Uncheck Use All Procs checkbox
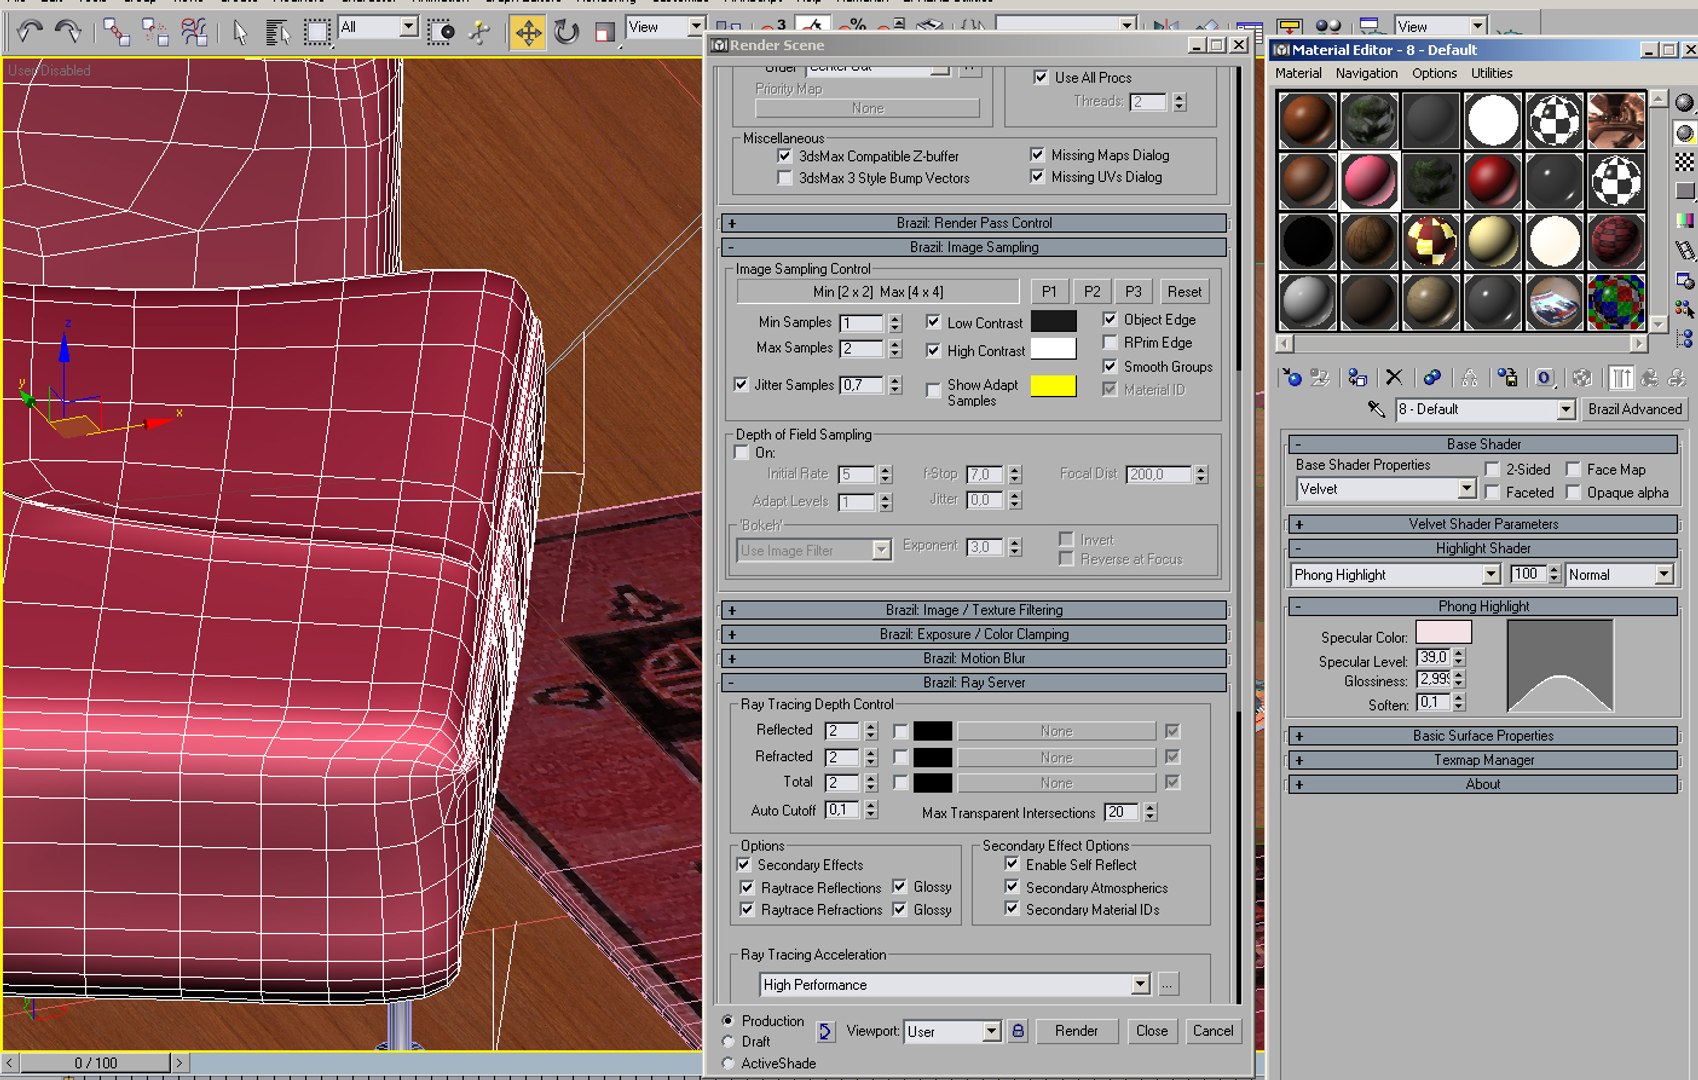The height and width of the screenshot is (1080, 1698). pyautogui.click(x=1041, y=77)
